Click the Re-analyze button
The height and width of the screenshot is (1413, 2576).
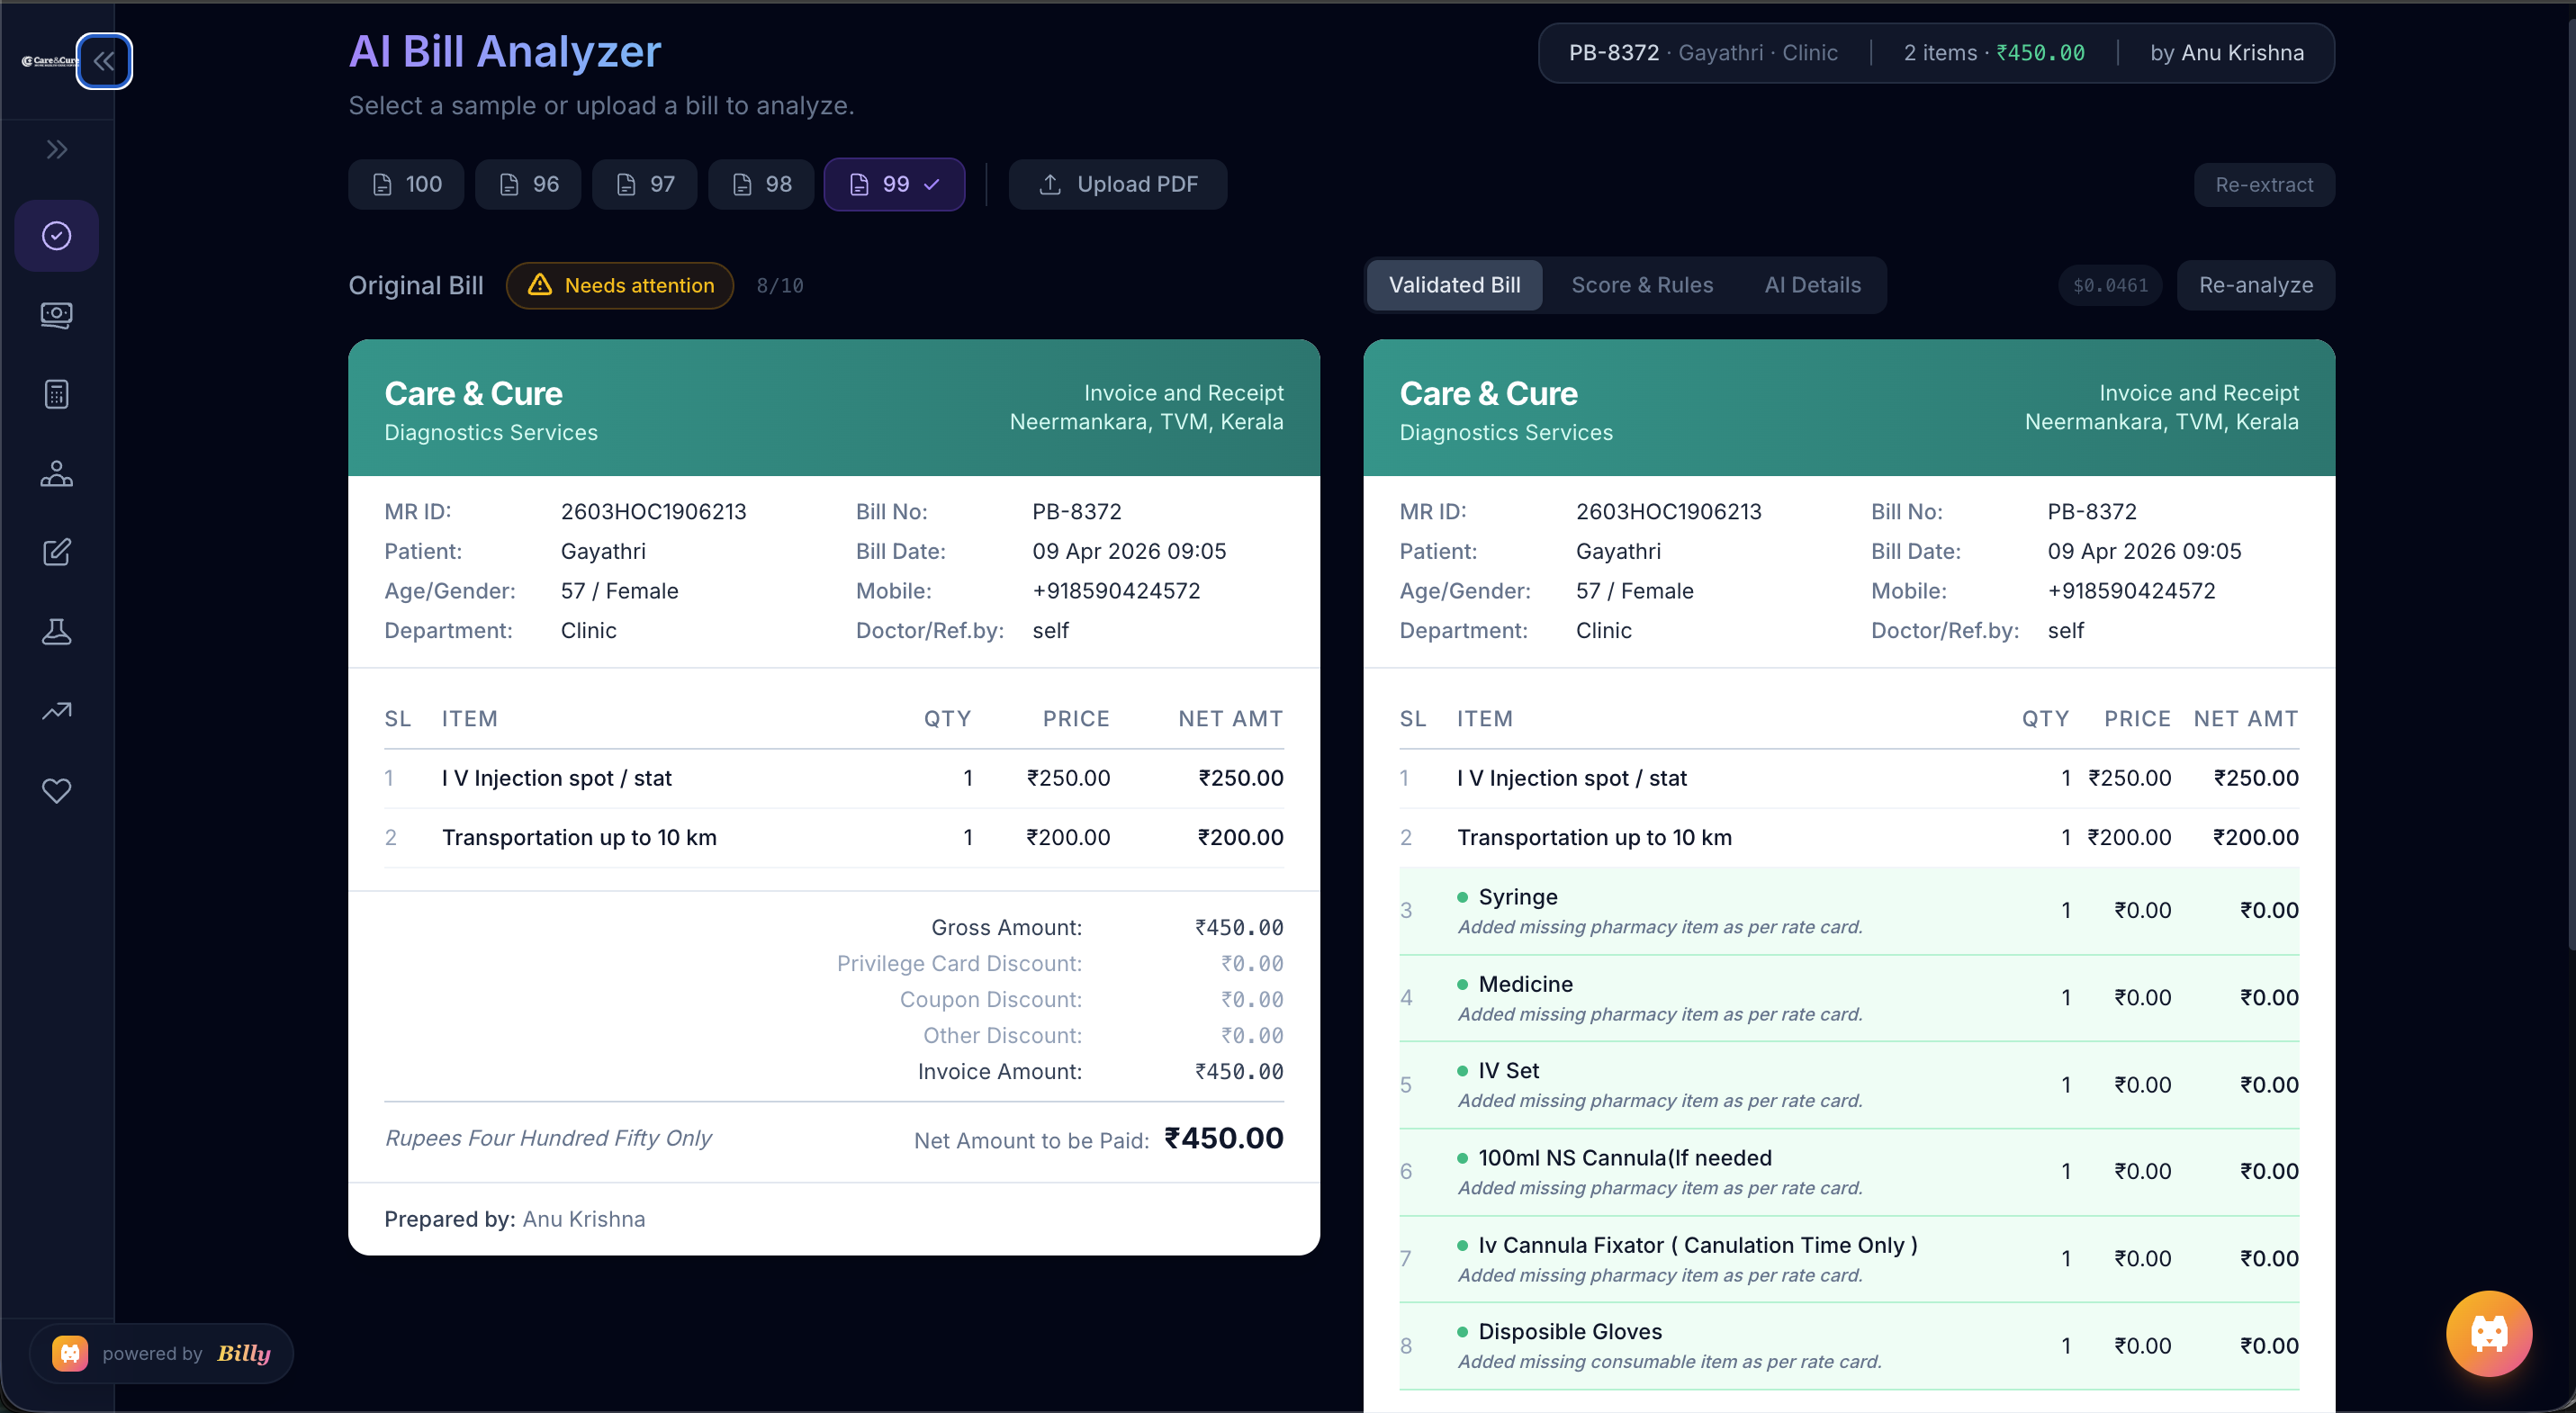2255,285
